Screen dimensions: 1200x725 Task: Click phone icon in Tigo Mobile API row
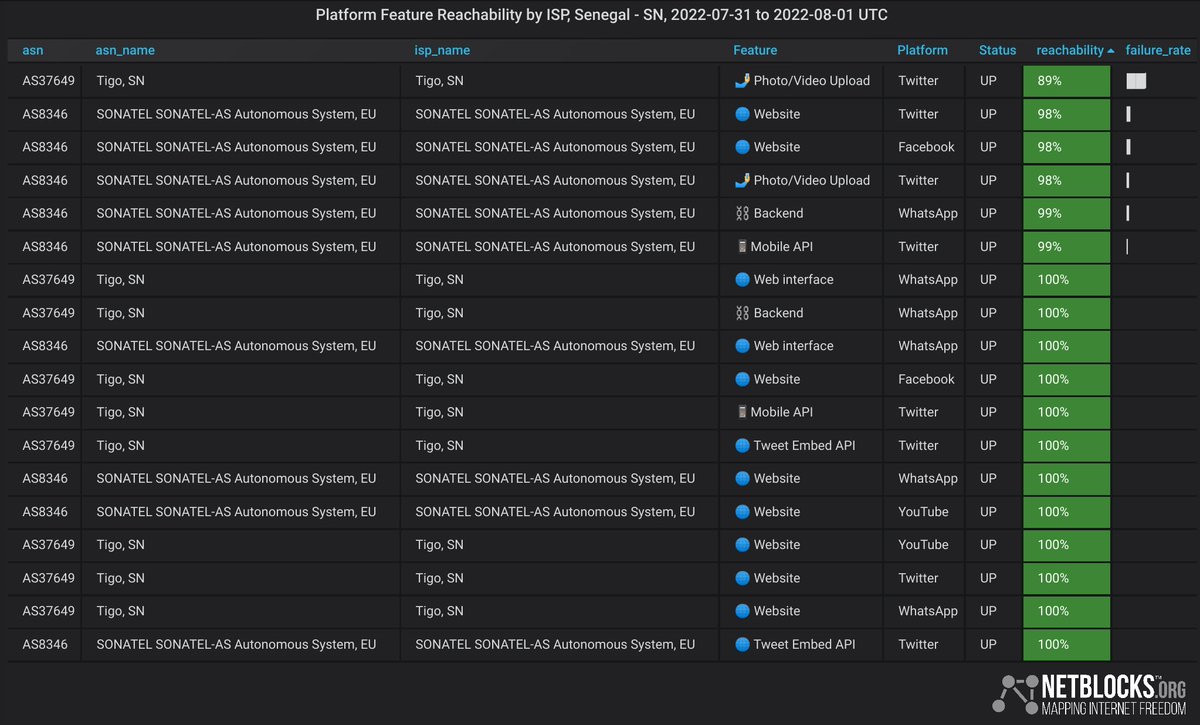742,412
